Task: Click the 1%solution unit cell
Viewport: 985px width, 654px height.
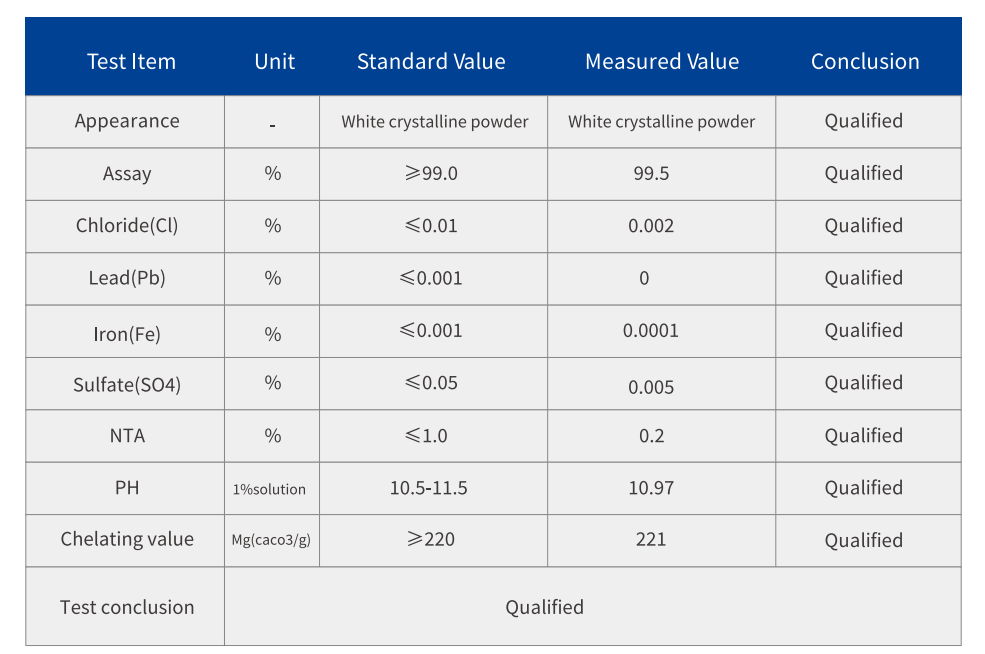Action: (x=269, y=489)
